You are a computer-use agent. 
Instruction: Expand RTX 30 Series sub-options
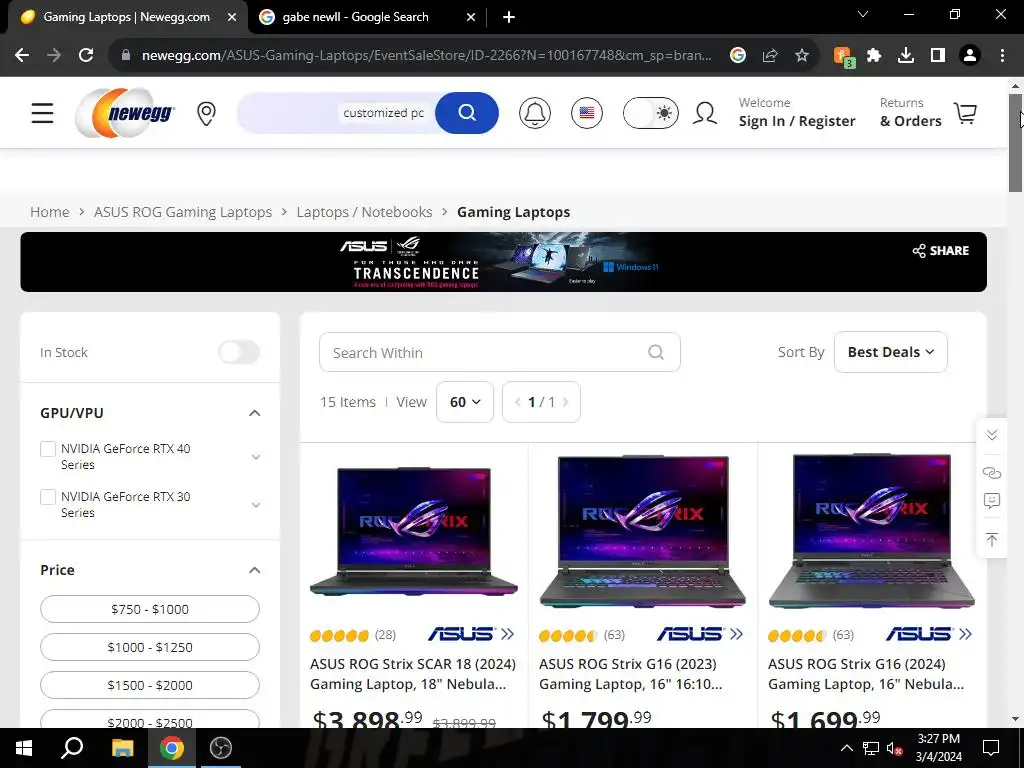point(256,505)
